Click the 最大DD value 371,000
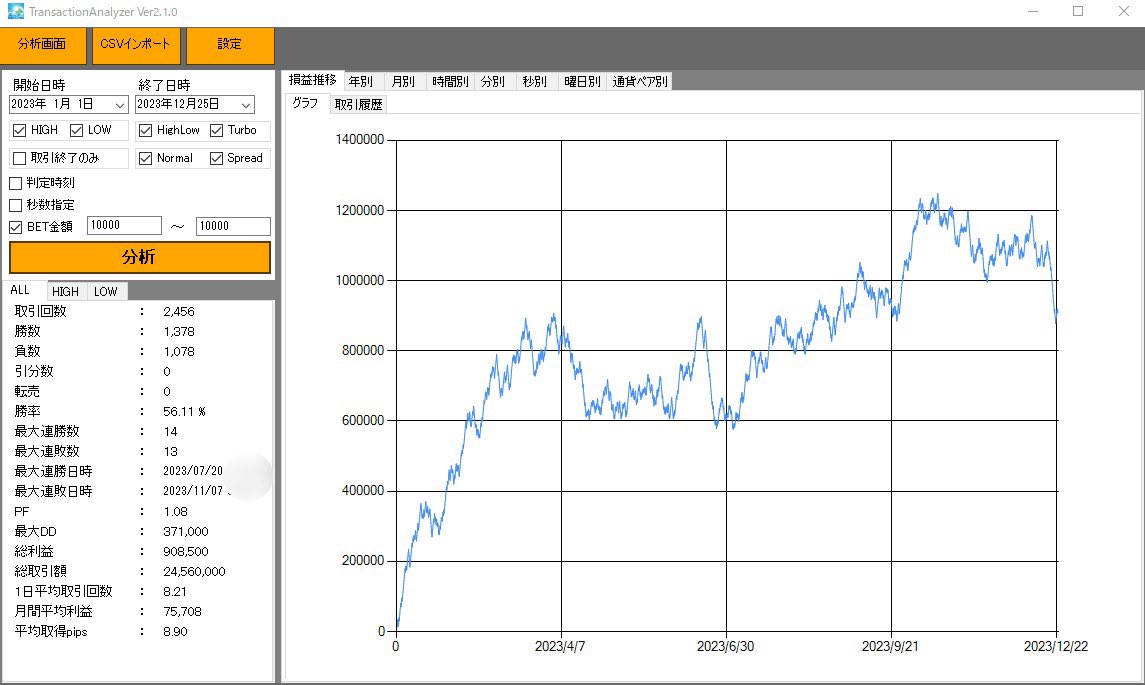This screenshot has width=1145, height=685. click(x=185, y=532)
